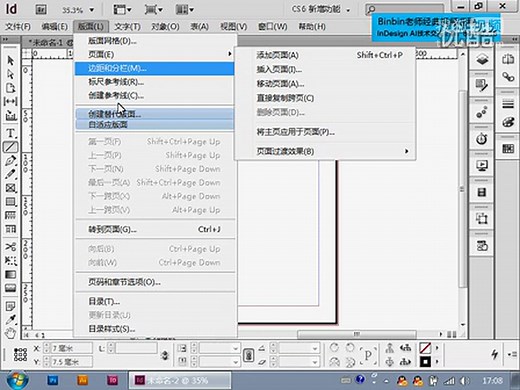Open the File menu

[18, 26]
